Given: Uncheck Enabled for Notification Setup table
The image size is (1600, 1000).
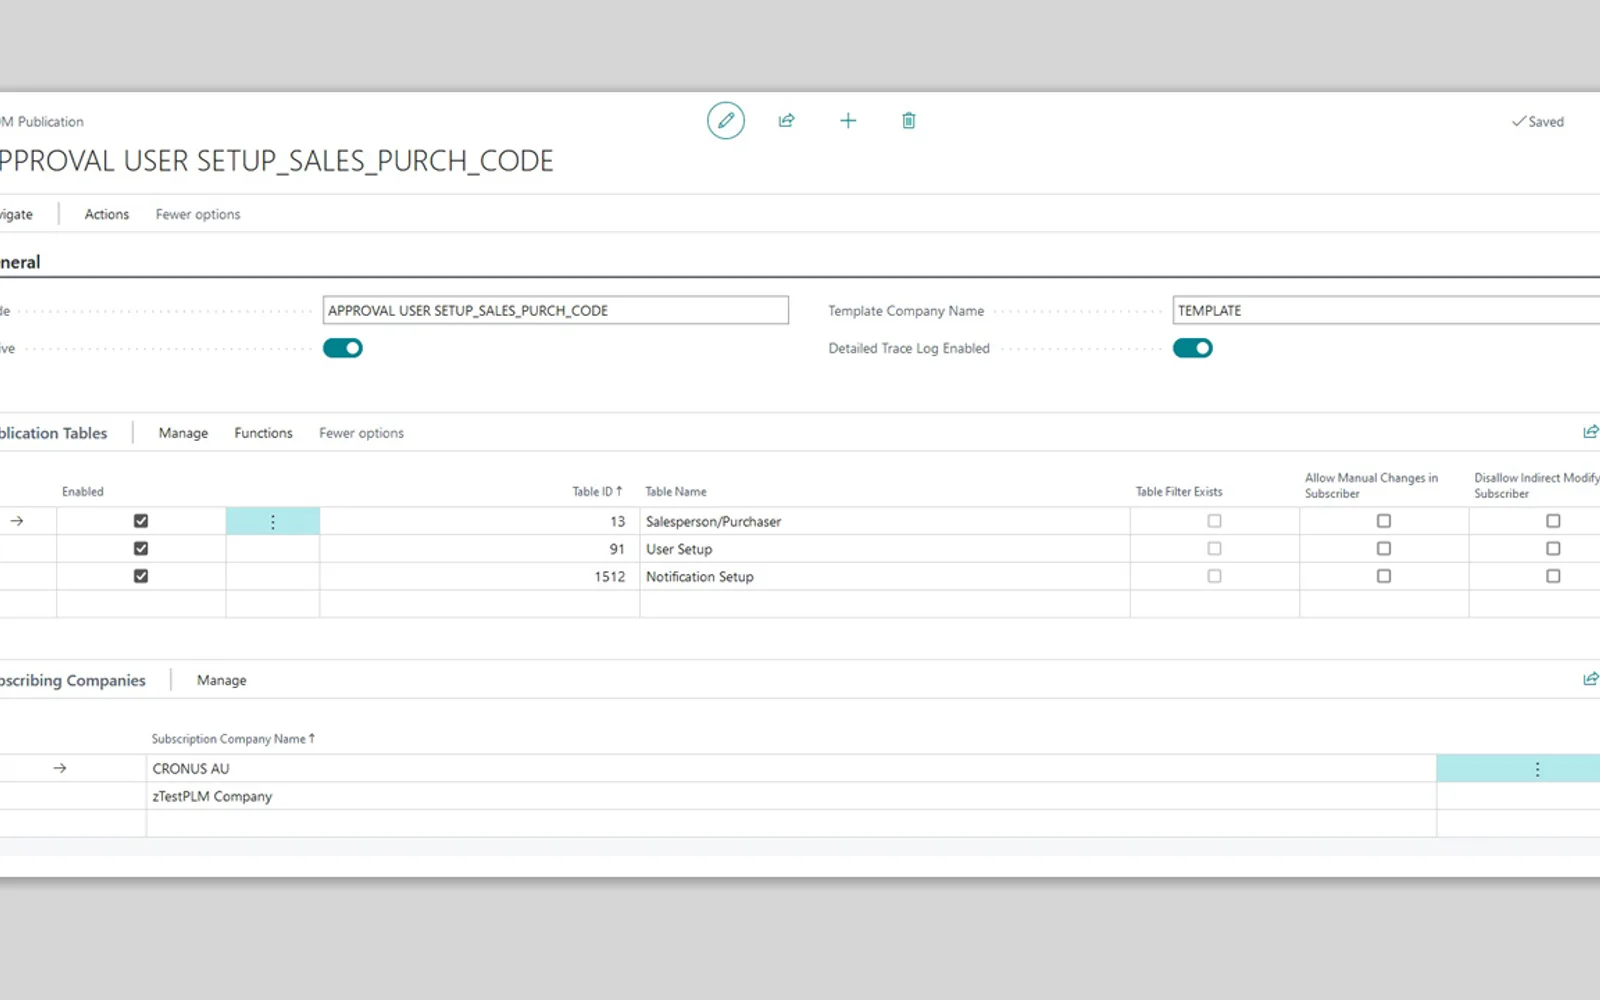Looking at the screenshot, I should tap(141, 576).
